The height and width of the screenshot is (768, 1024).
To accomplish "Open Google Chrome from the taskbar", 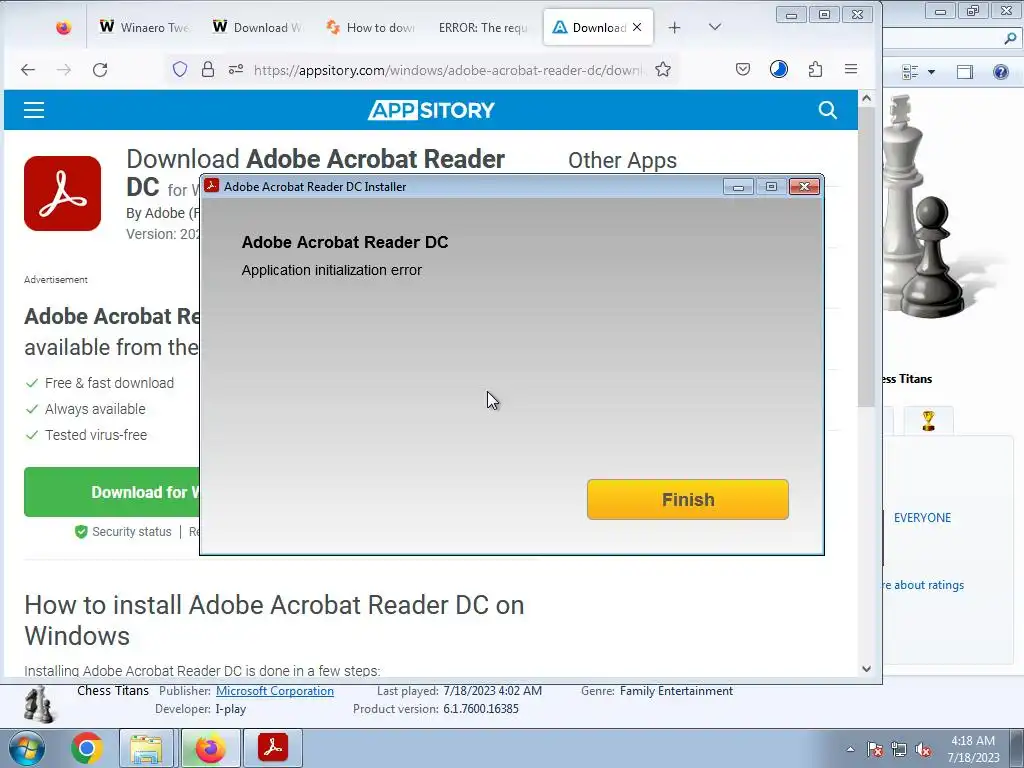I will [x=87, y=748].
